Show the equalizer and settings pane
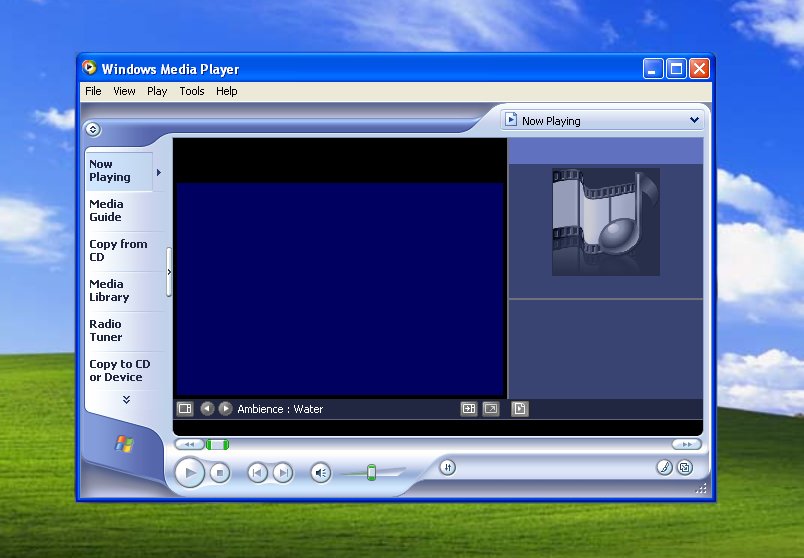The height and width of the screenshot is (558, 804). pyautogui.click(x=185, y=409)
